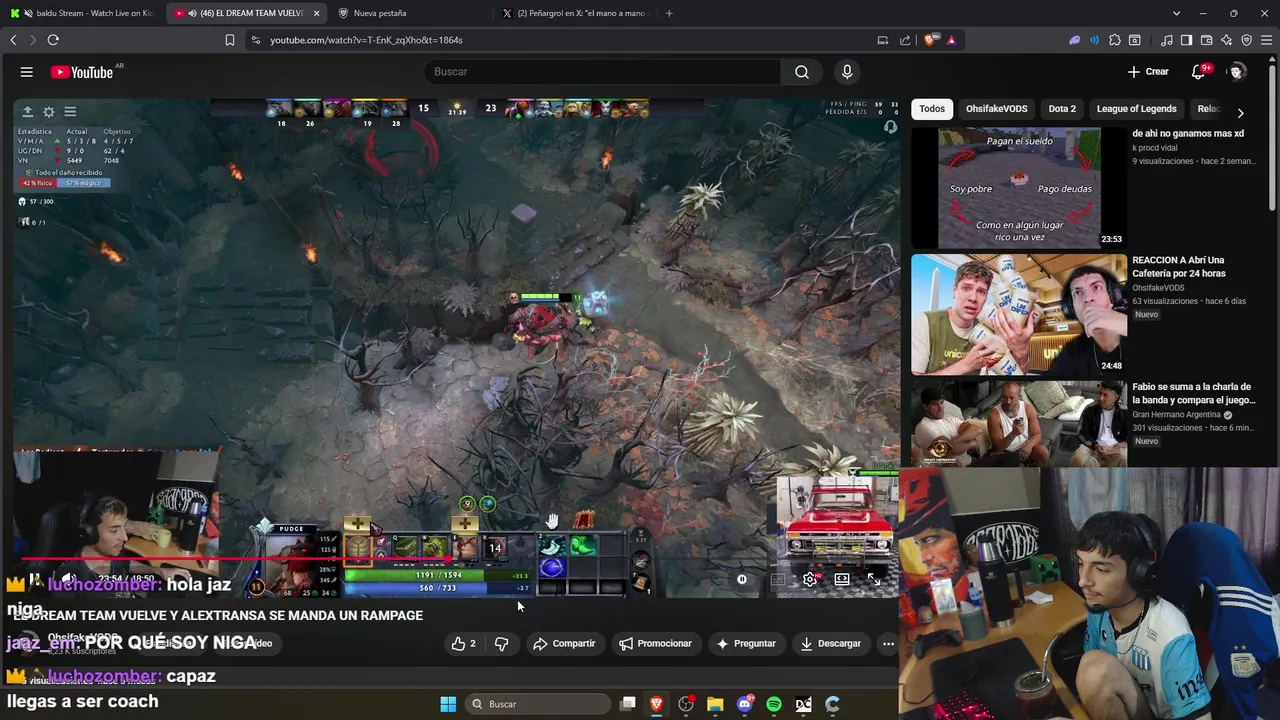Open browser extensions puzzle icon
This screenshot has height=720, width=1280.
pos(1115,40)
